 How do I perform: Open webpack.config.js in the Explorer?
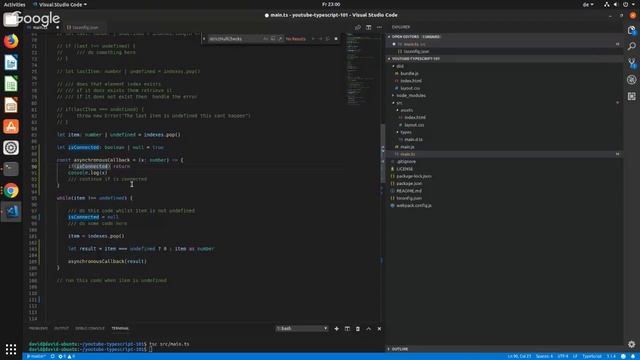click(x=414, y=206)
